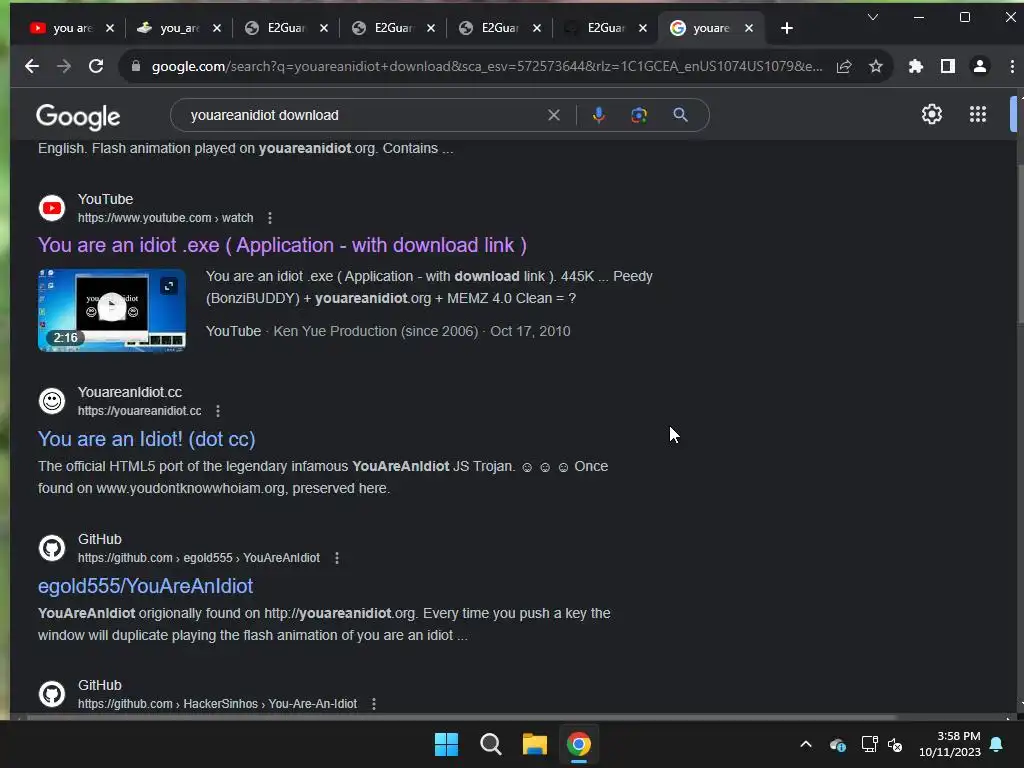Image resolution: width=1024 pixels, height=768 pixels.
Task: View site info lock icon
Action: coord(136,66)
